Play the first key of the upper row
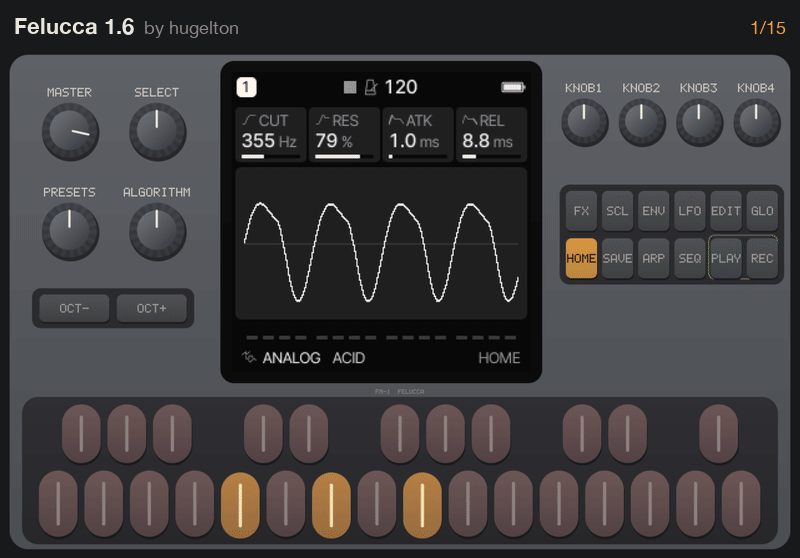Screen dimensions: 800x558 [x=81, y=434]
